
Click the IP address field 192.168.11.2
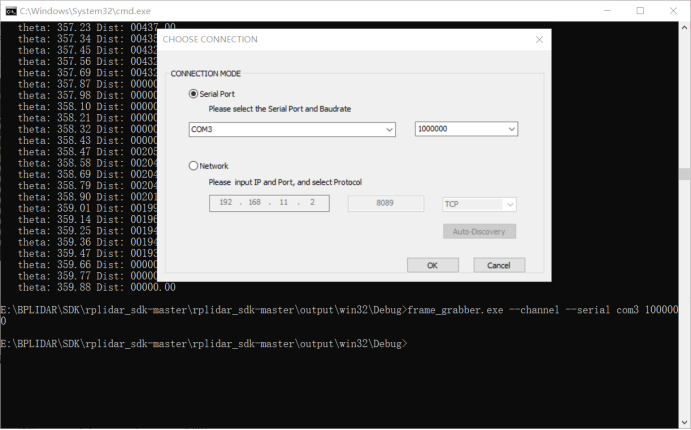click(x=269, y=203)
